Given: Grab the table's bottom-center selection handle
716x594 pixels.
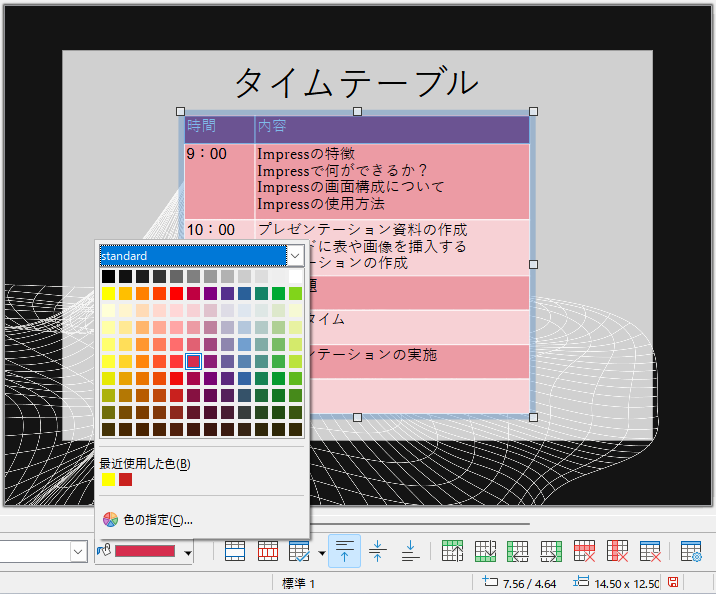Looking at the screenshot, I should click(358, 417).
